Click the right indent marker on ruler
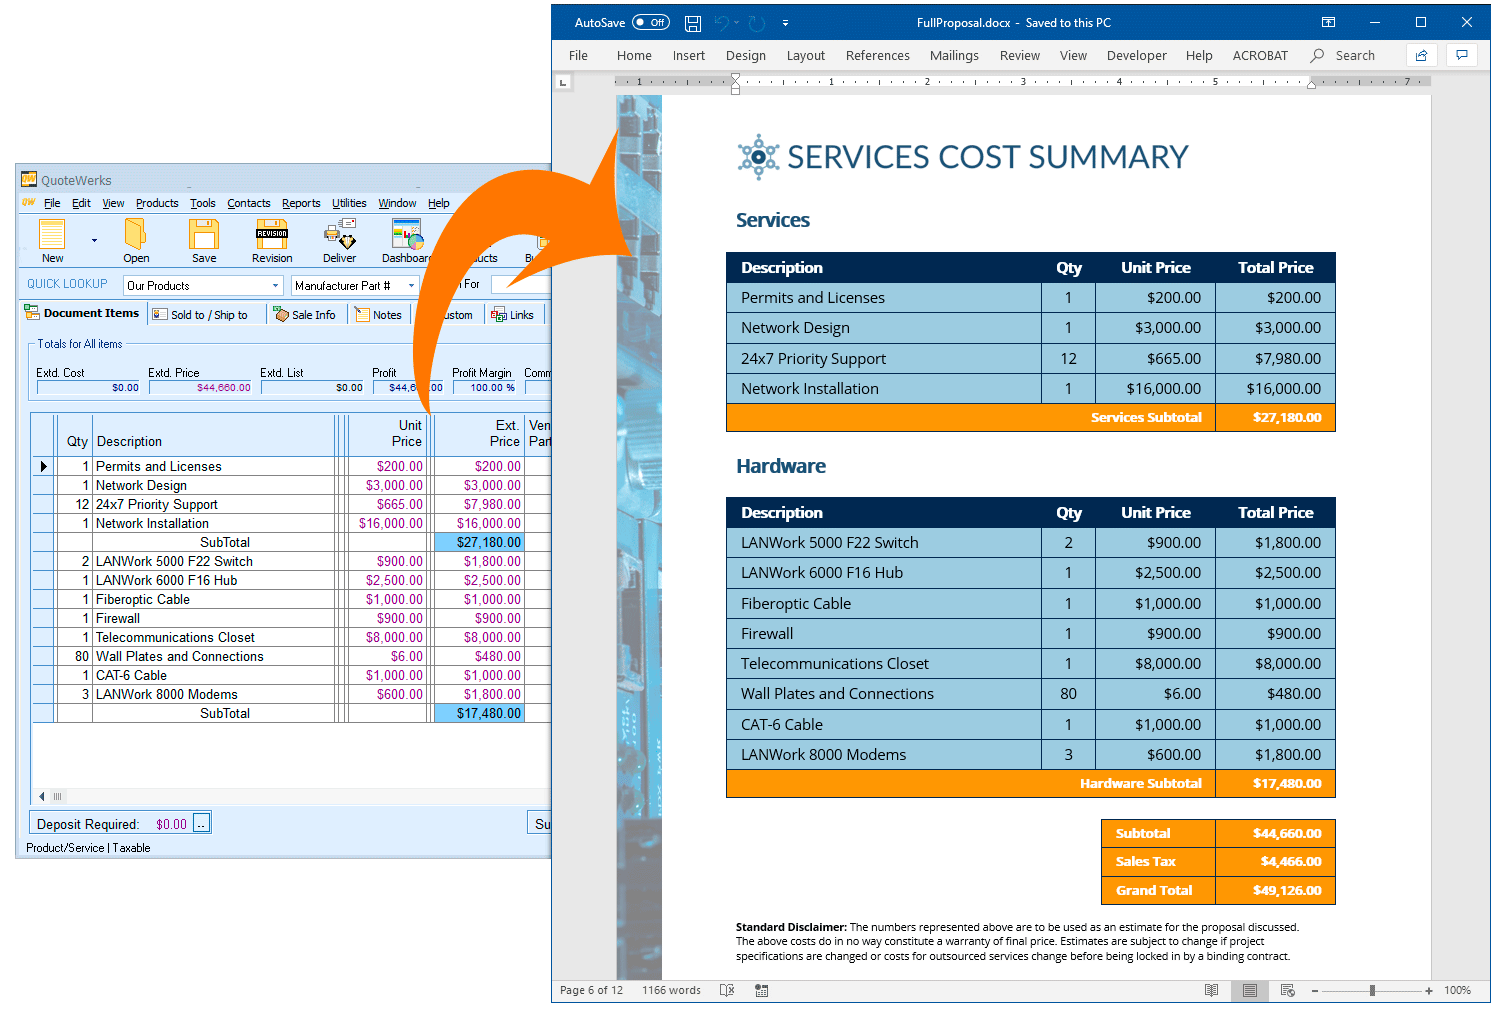 coord(1311,85)
